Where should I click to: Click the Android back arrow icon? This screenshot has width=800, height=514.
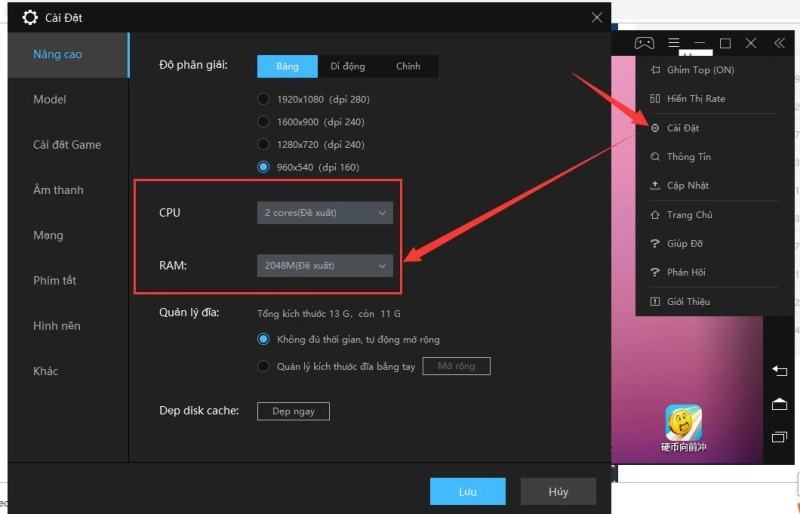coord(779,370)
